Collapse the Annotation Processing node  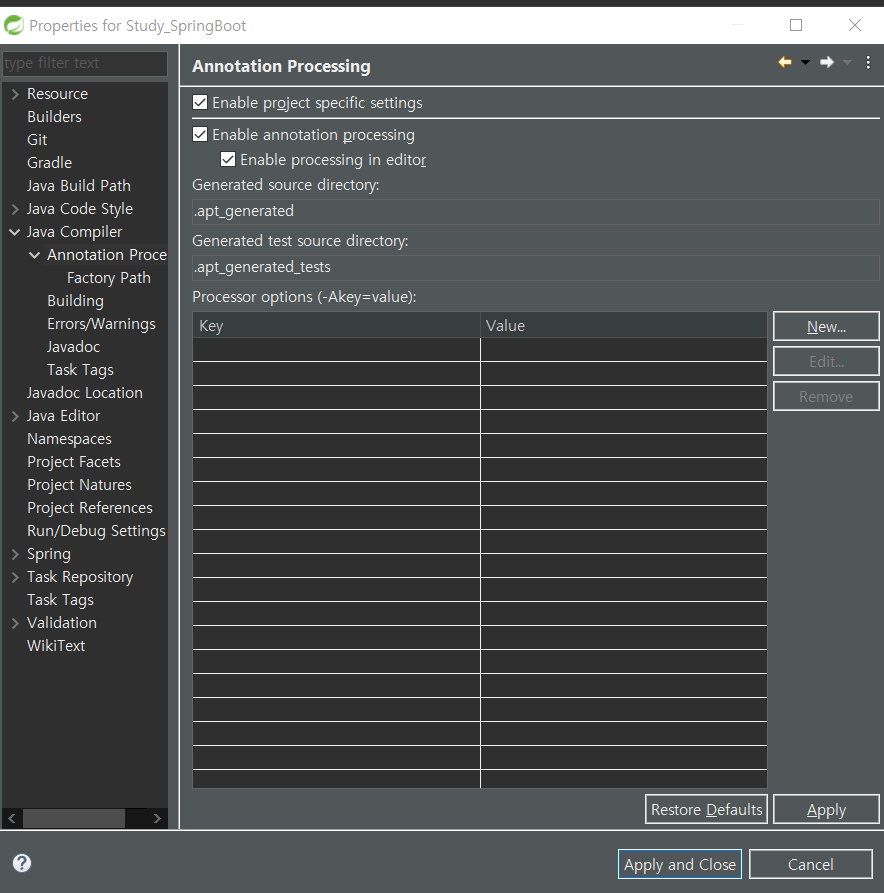pyautogui.click(x=35, y=255)
